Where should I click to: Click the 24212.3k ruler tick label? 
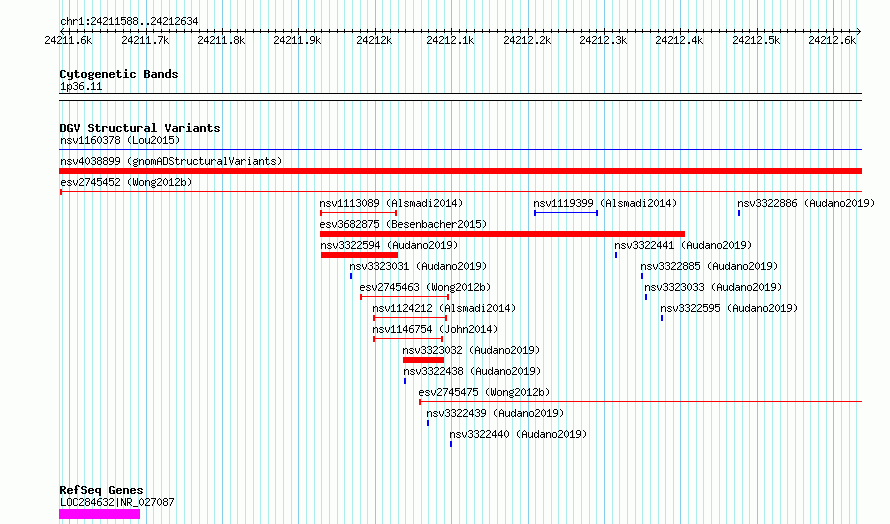point(603,40)
